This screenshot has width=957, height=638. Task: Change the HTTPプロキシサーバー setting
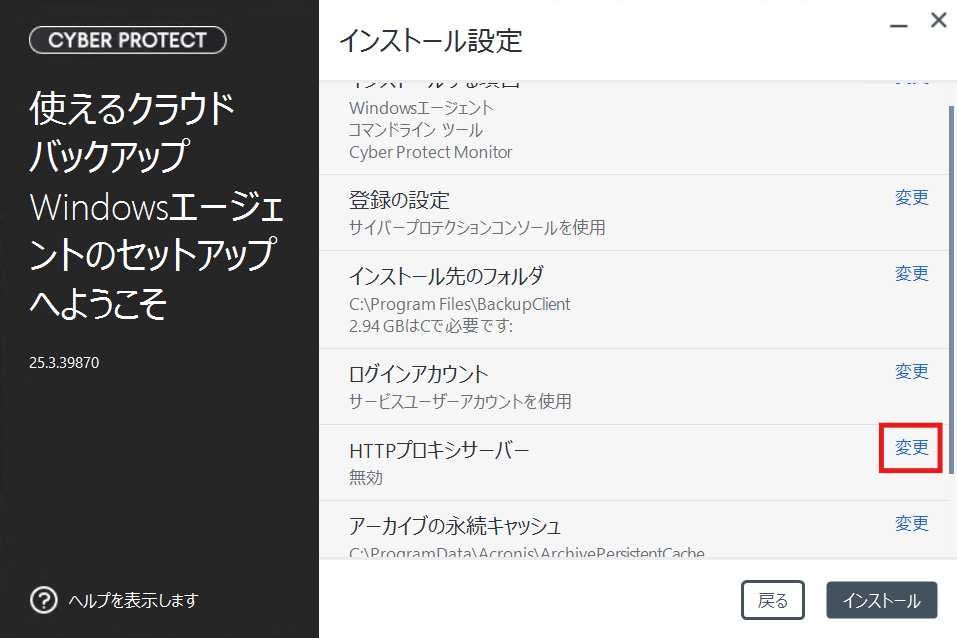pyautogui.click(x=911, y=448)
